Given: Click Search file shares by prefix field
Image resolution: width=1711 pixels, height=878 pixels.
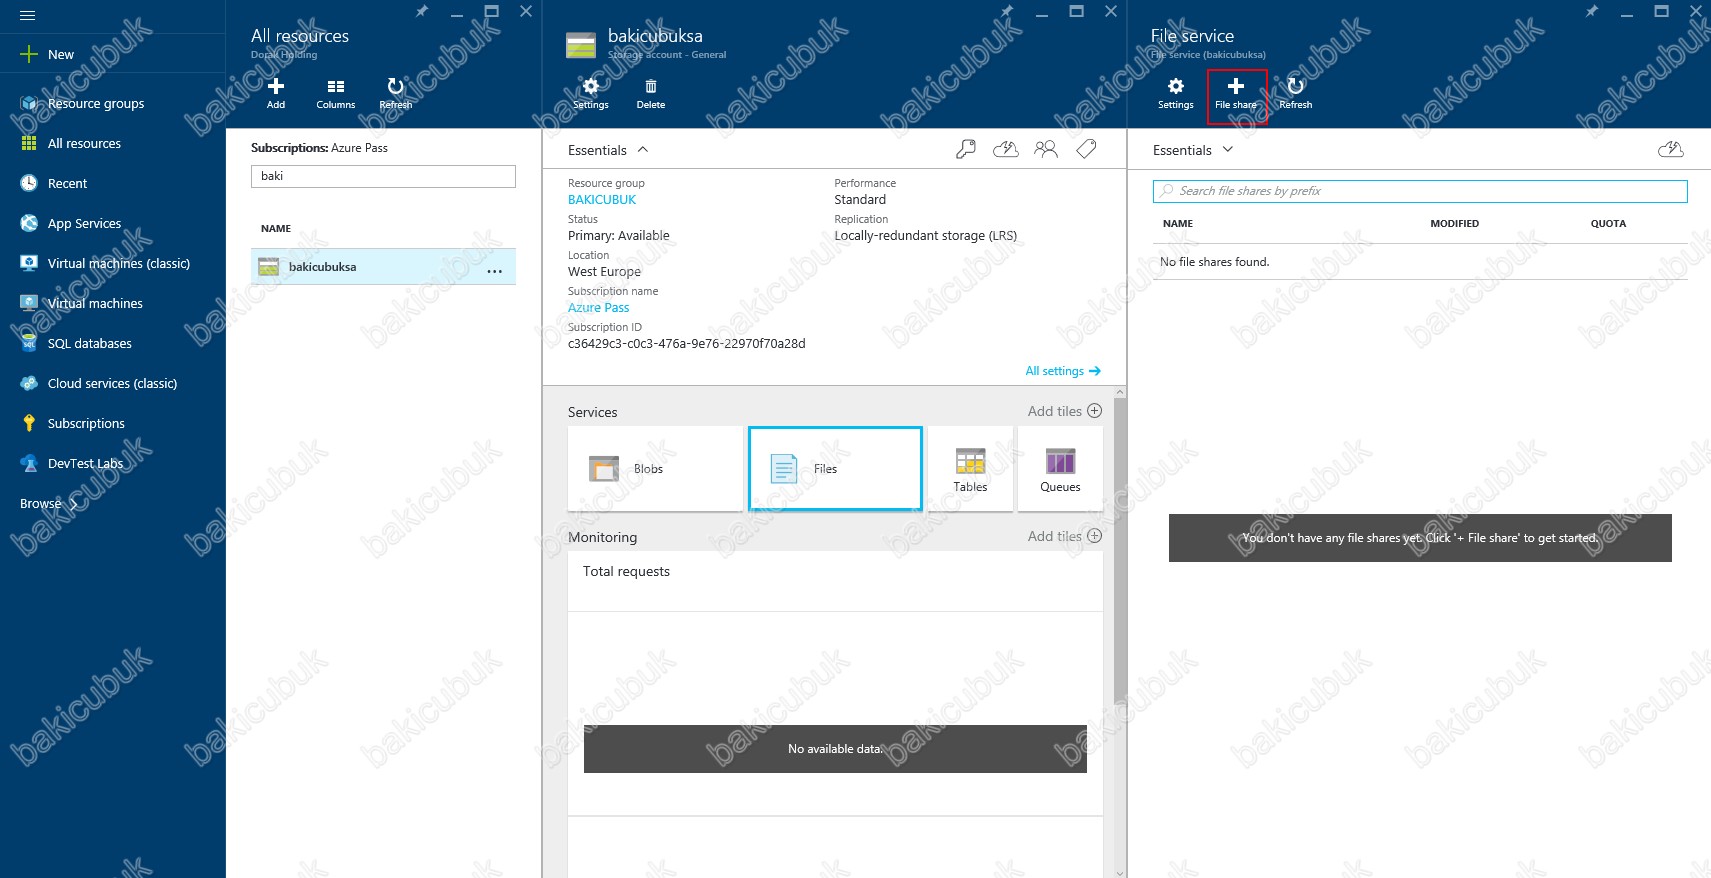Looking at the screenshot, I should tap(1420, 191).
